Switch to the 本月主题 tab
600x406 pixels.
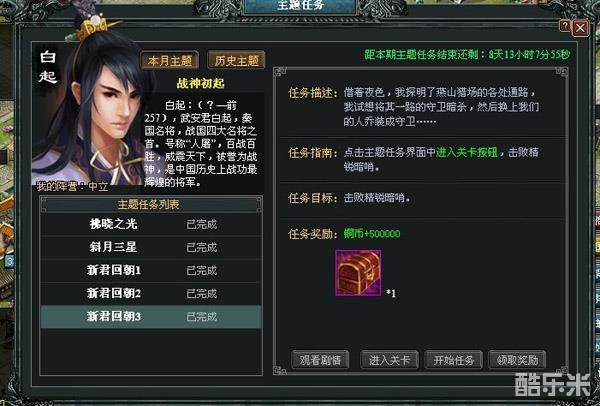pos(170,61)
